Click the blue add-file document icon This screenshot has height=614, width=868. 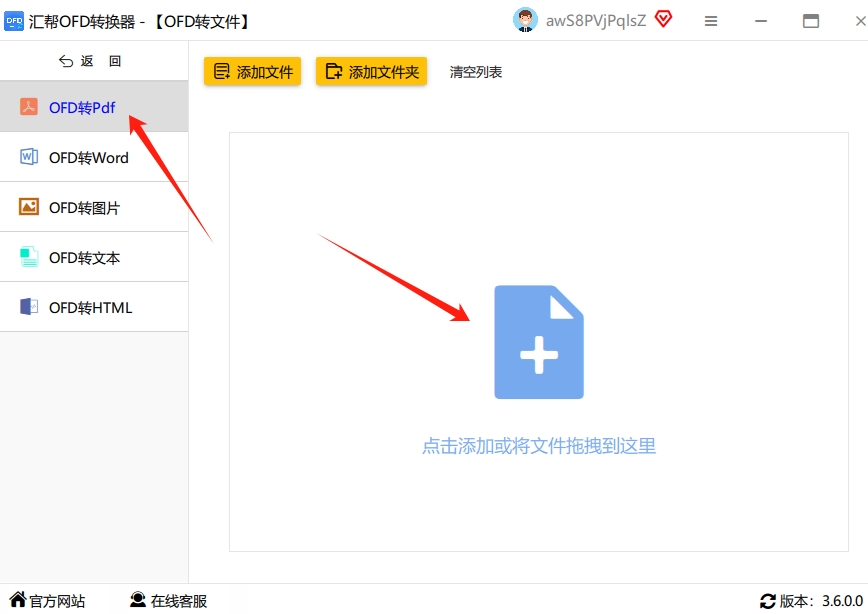[x=539, y=342]
